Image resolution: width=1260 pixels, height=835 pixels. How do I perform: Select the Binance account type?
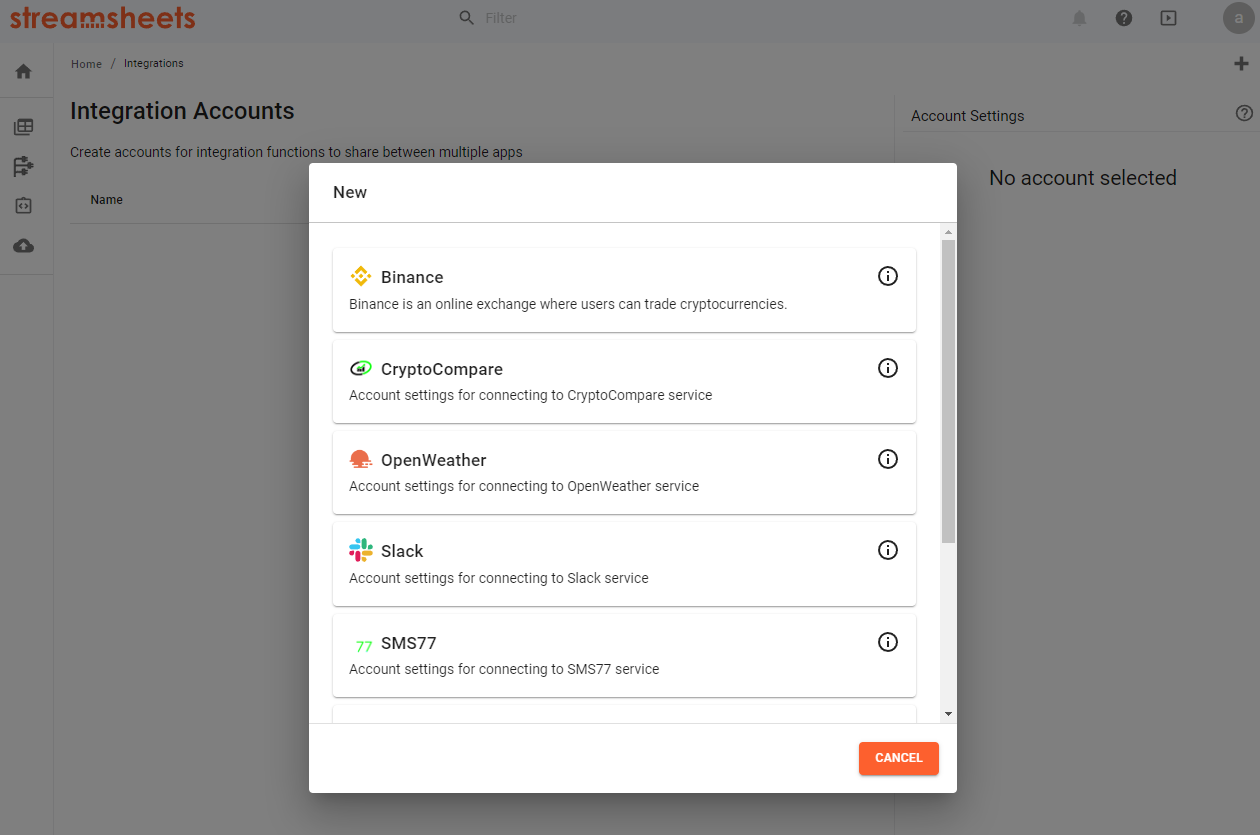pyautogui.click(x=624, y=290)
